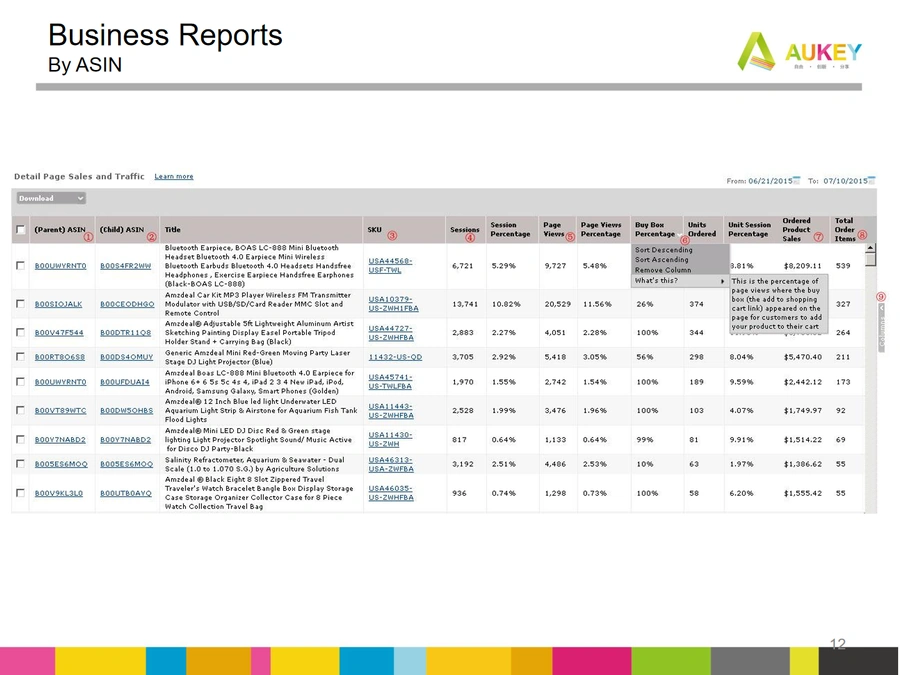Open SKU link USA46035-US-ZWHFBA
900x675 pixels.
point(391,493)
